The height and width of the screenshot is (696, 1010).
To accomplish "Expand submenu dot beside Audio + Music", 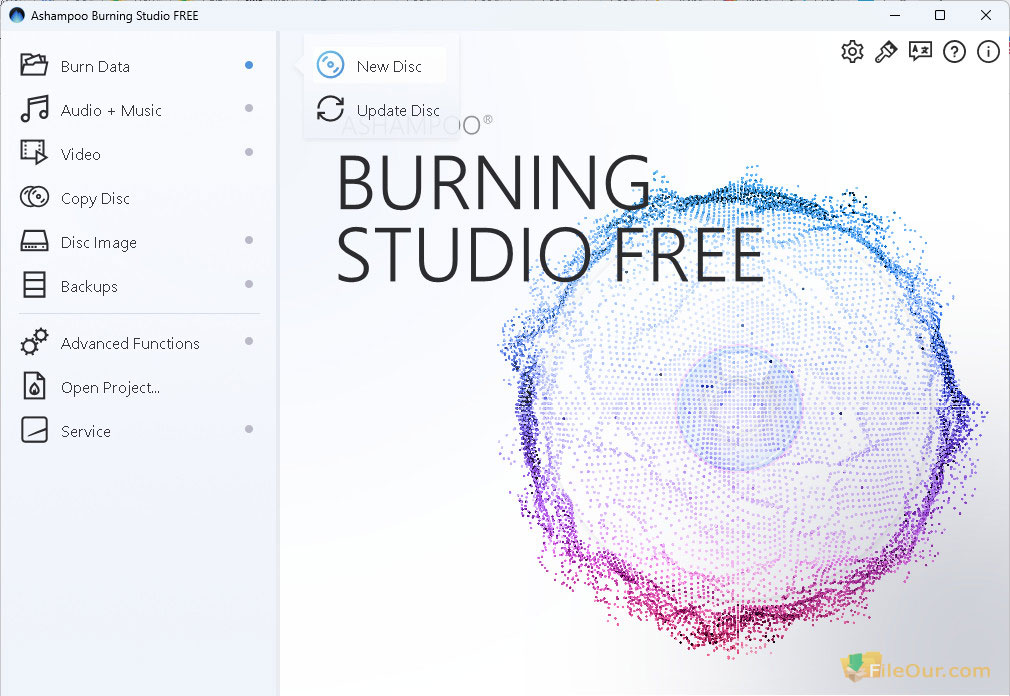I will coord(249,108).
